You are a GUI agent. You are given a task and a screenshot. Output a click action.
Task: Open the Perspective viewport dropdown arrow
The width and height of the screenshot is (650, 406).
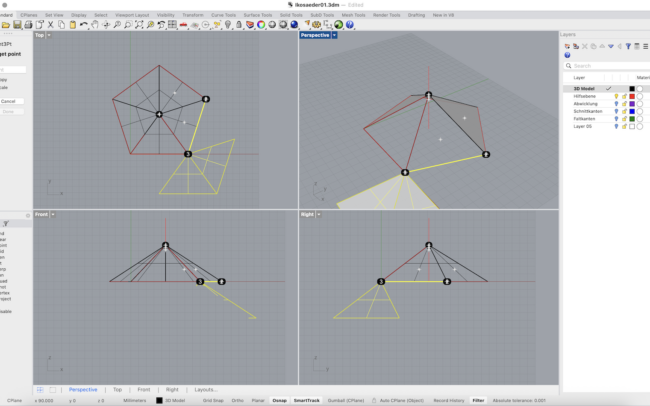point(335,35)
